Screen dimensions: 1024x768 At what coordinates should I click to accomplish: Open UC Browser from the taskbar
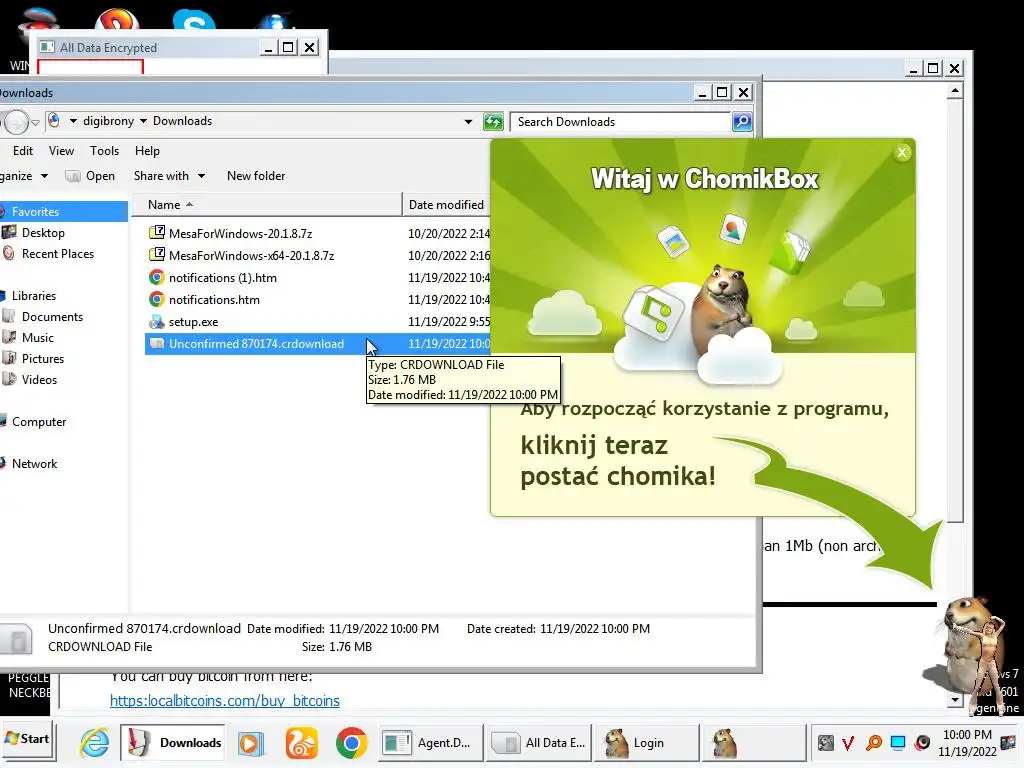[301, 743]
